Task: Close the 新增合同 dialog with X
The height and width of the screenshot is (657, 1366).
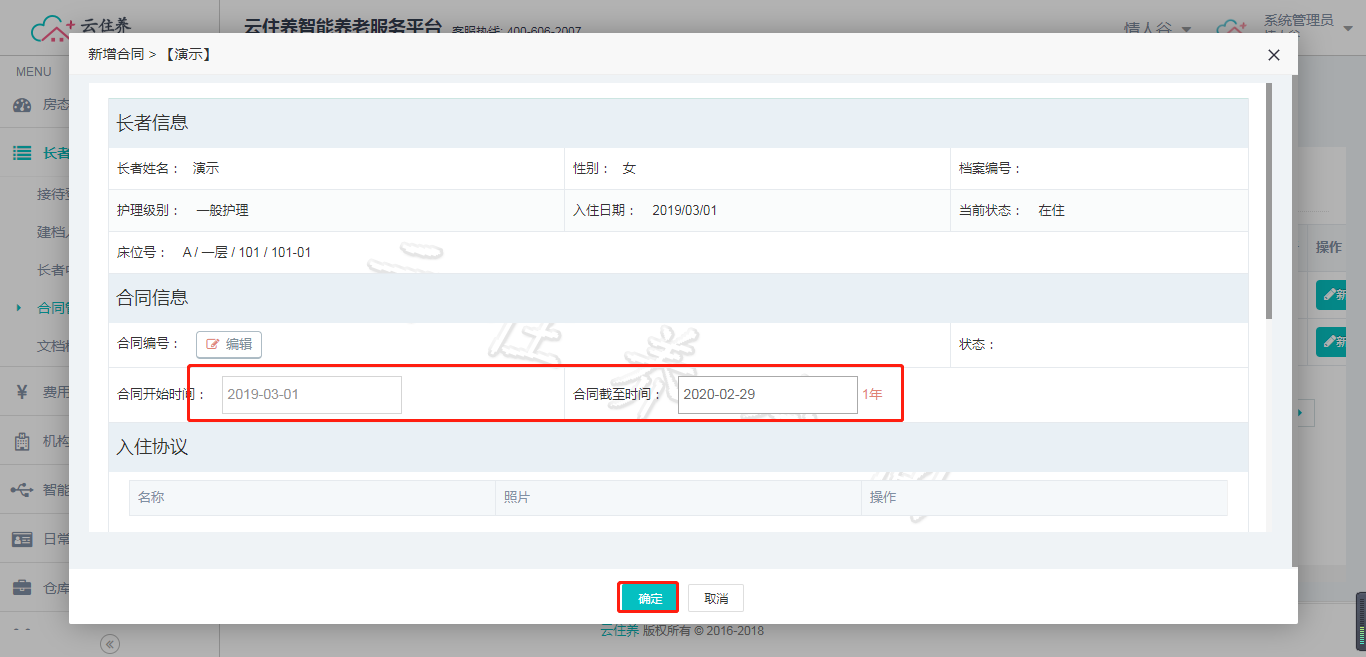Action: 1273,55
